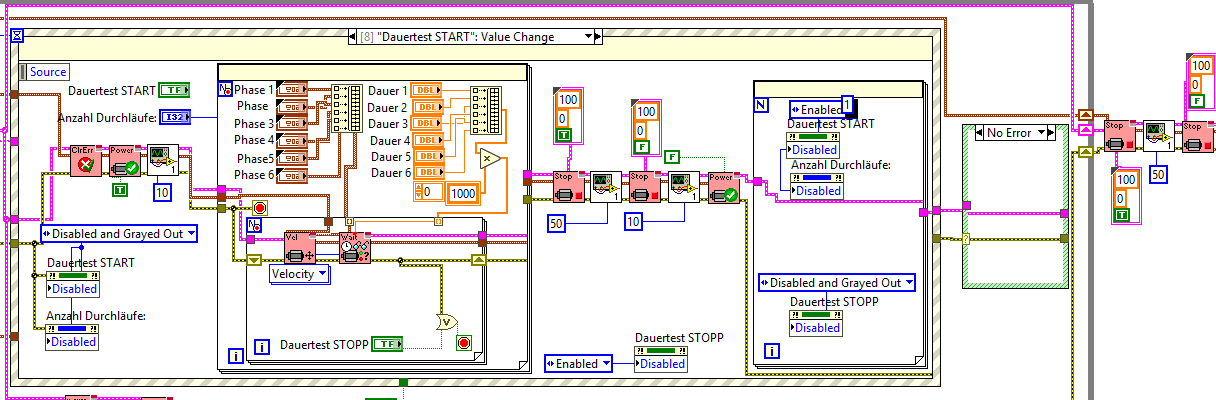Click the N count terminal of right For Loop
Image resolution: width=1216 pixels, height=400 pixels.
click(x=763, y=104)
